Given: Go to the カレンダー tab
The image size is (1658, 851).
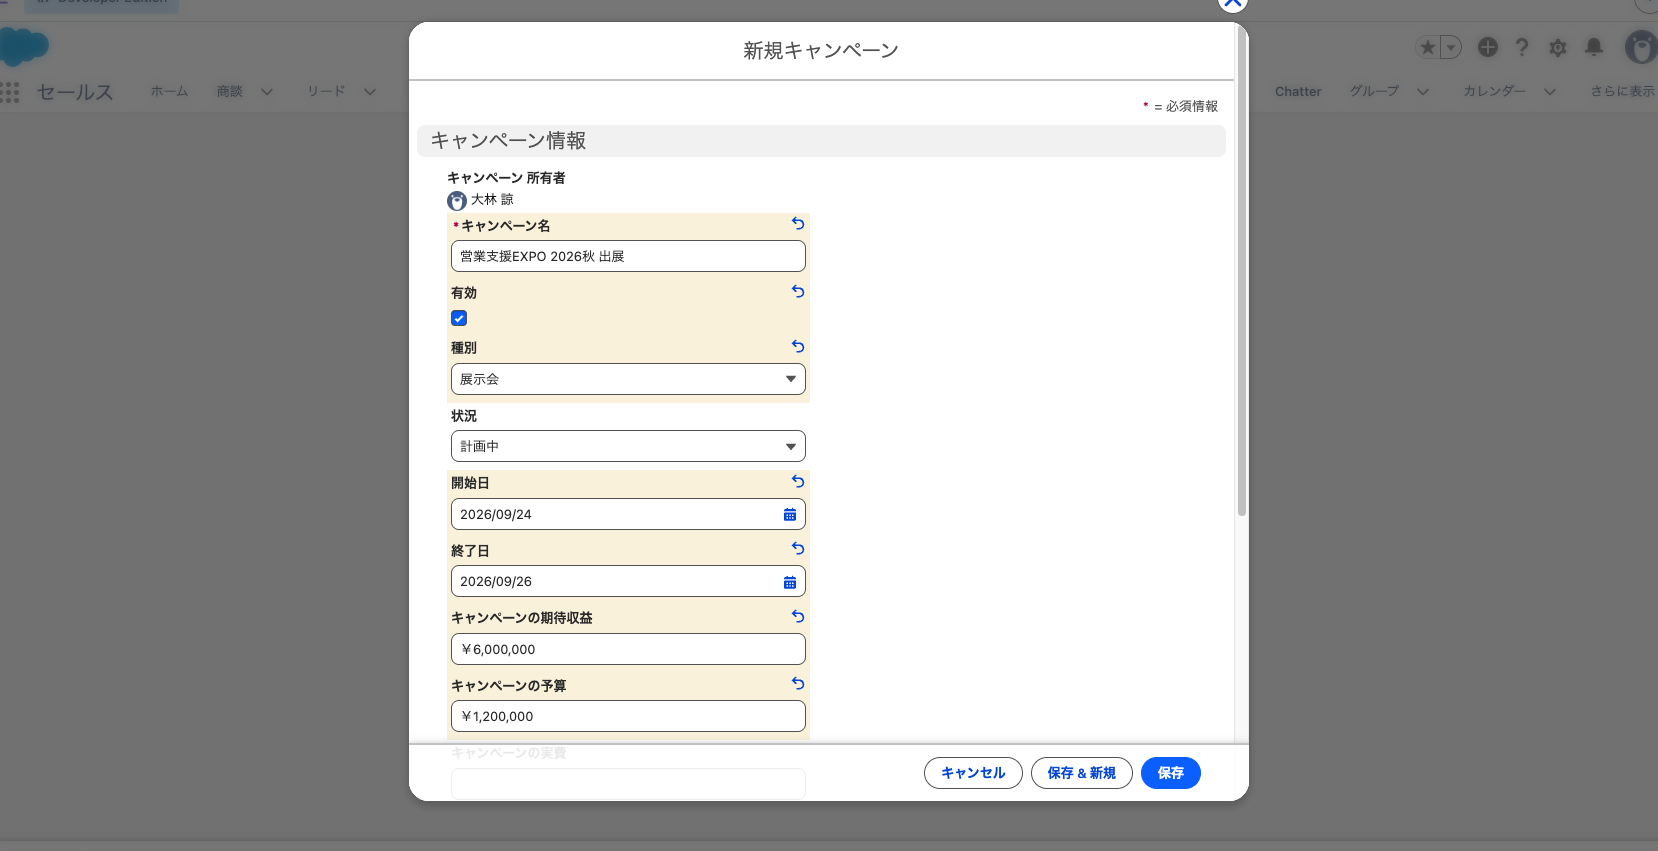Looking at the screenshot, I should click(1495, 91).
